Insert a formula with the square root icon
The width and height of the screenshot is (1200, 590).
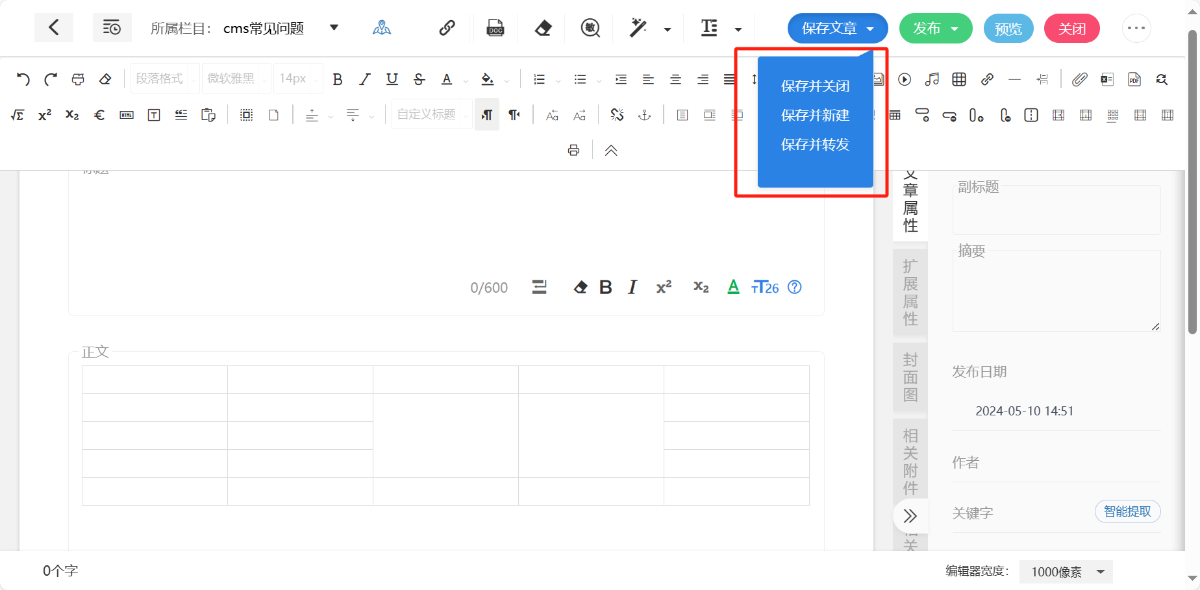pos(17,115)
